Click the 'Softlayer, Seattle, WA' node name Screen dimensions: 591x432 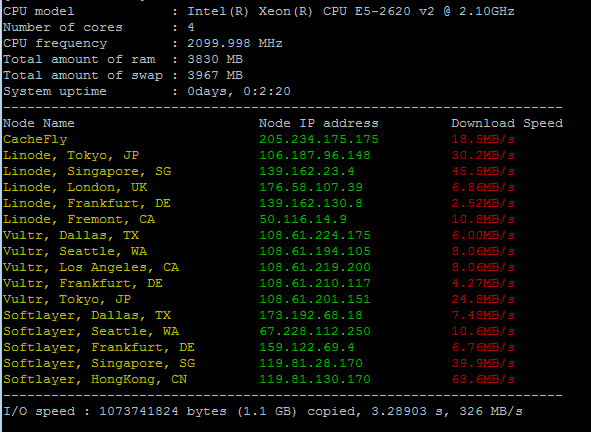tap(91, 332)
